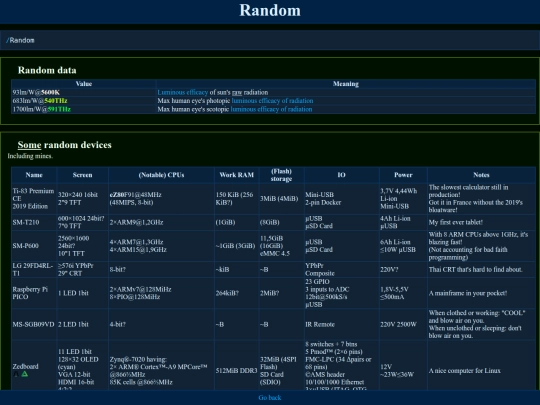
Task: Click the 'Zedboard' name text
Action: (25, 366)
